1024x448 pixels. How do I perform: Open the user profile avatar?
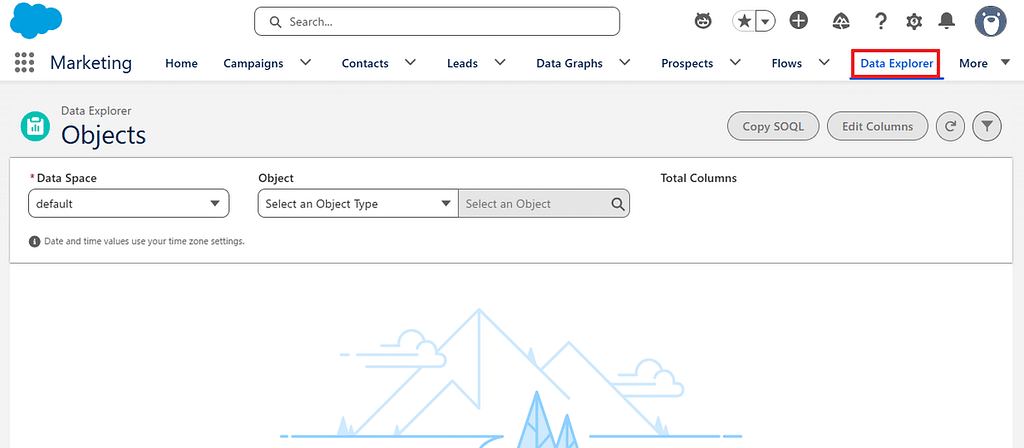(991, 22)
